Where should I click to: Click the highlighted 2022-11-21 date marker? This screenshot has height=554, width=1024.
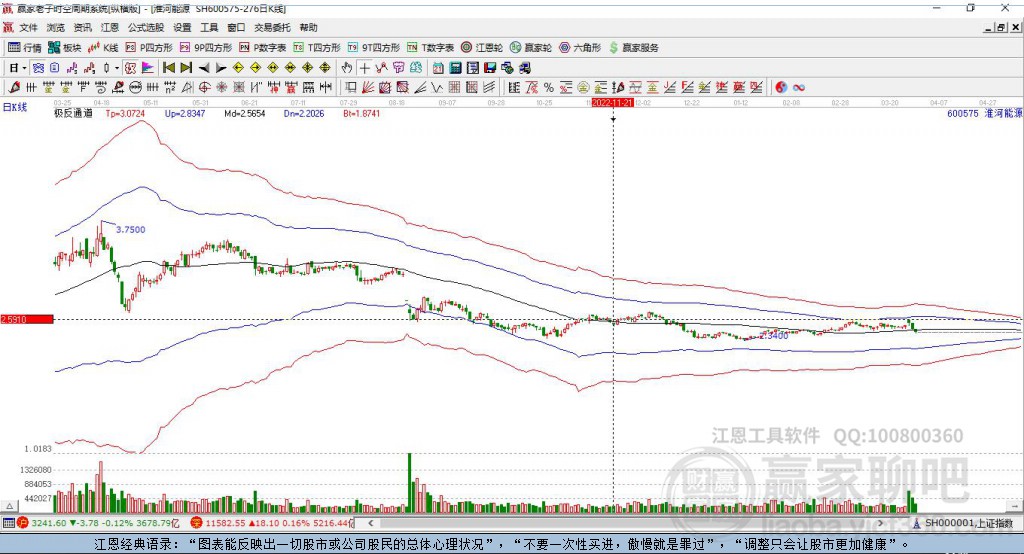tap(613, 103)
